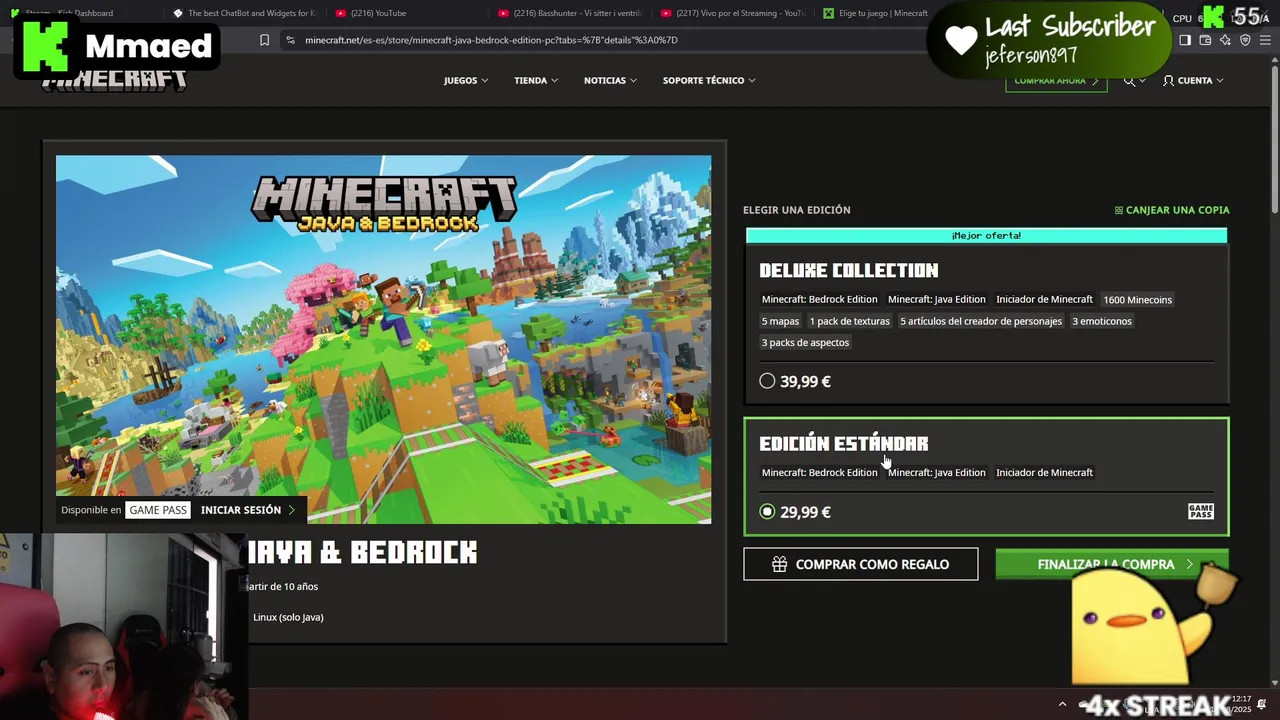This screenshot has width=1280, height=720.
Task: Click the COMPRAR COMO REGALO button
Action: click(860, 564)
